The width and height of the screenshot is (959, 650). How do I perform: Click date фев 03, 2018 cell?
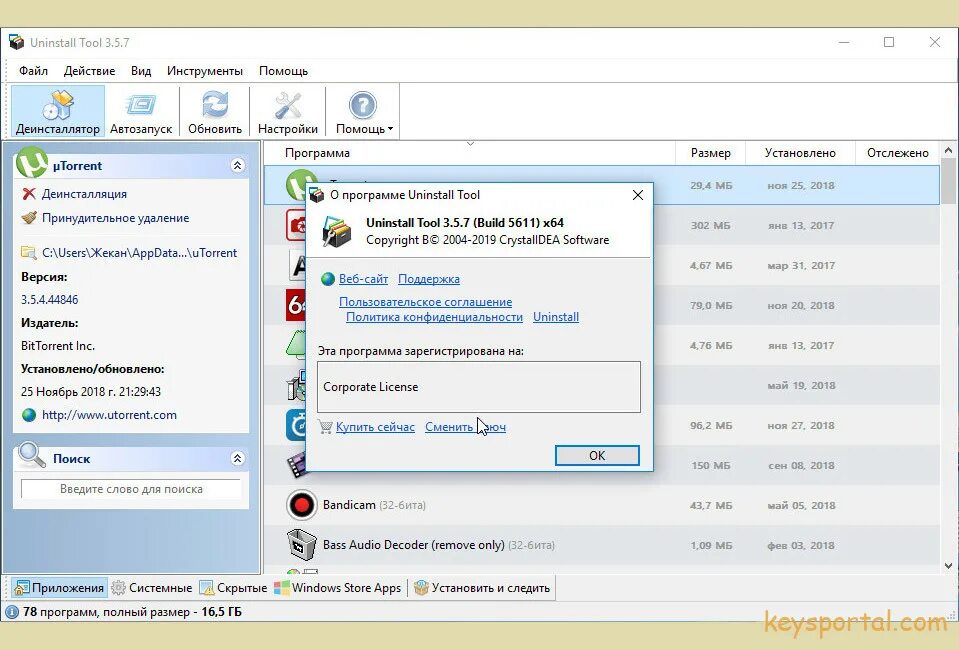coord(801,545)
